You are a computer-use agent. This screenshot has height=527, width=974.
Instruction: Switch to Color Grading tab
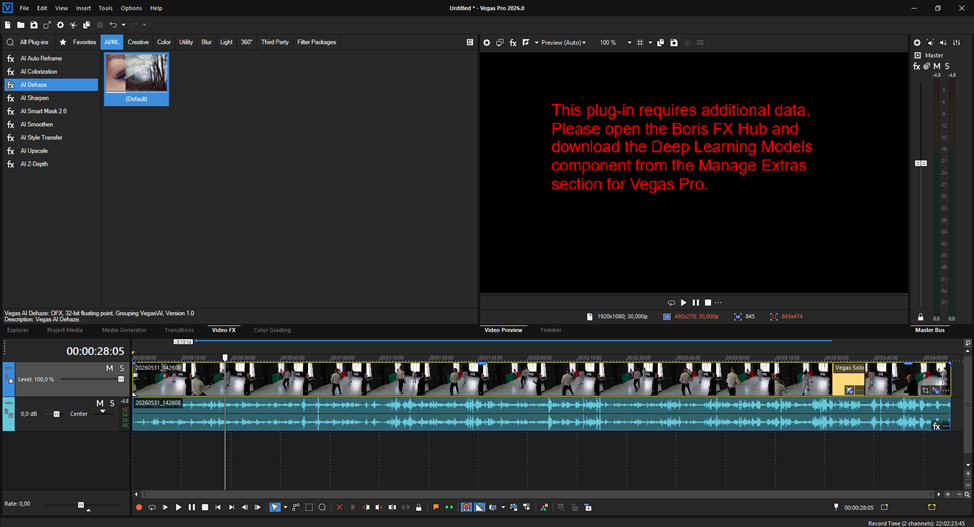[x=272, y=330]
